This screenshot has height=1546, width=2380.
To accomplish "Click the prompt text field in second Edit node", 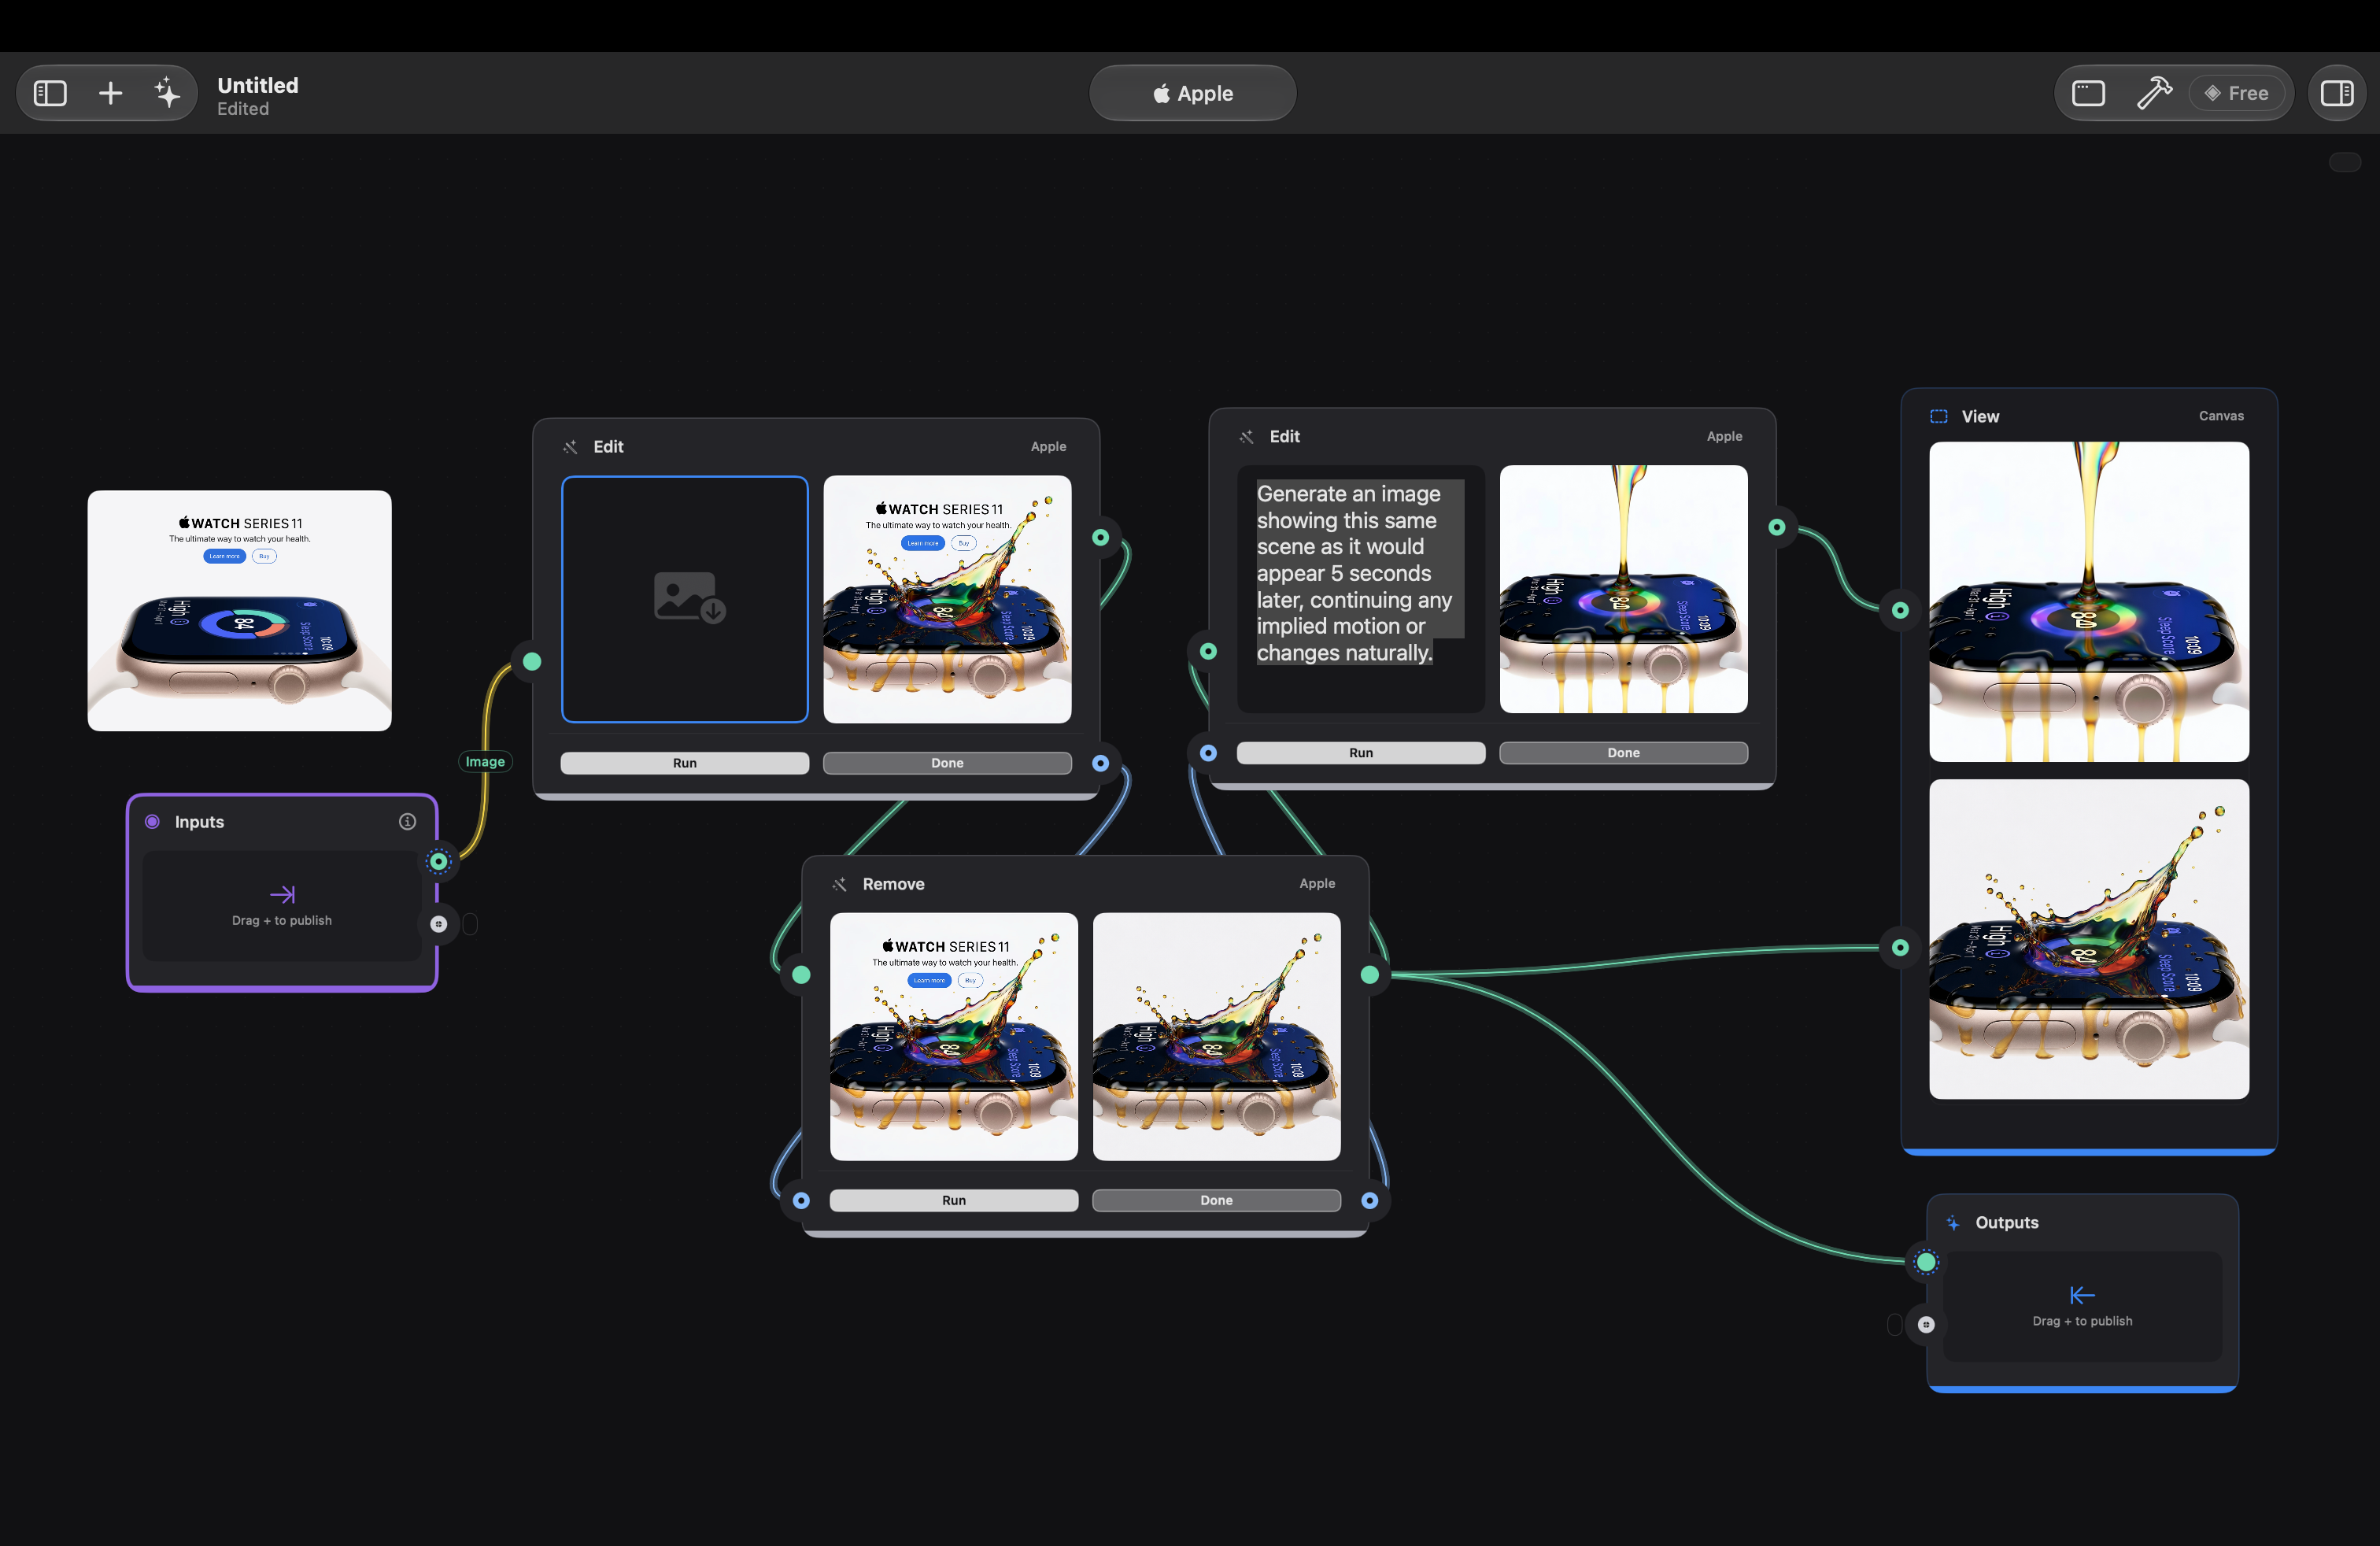I will 1360,589.
